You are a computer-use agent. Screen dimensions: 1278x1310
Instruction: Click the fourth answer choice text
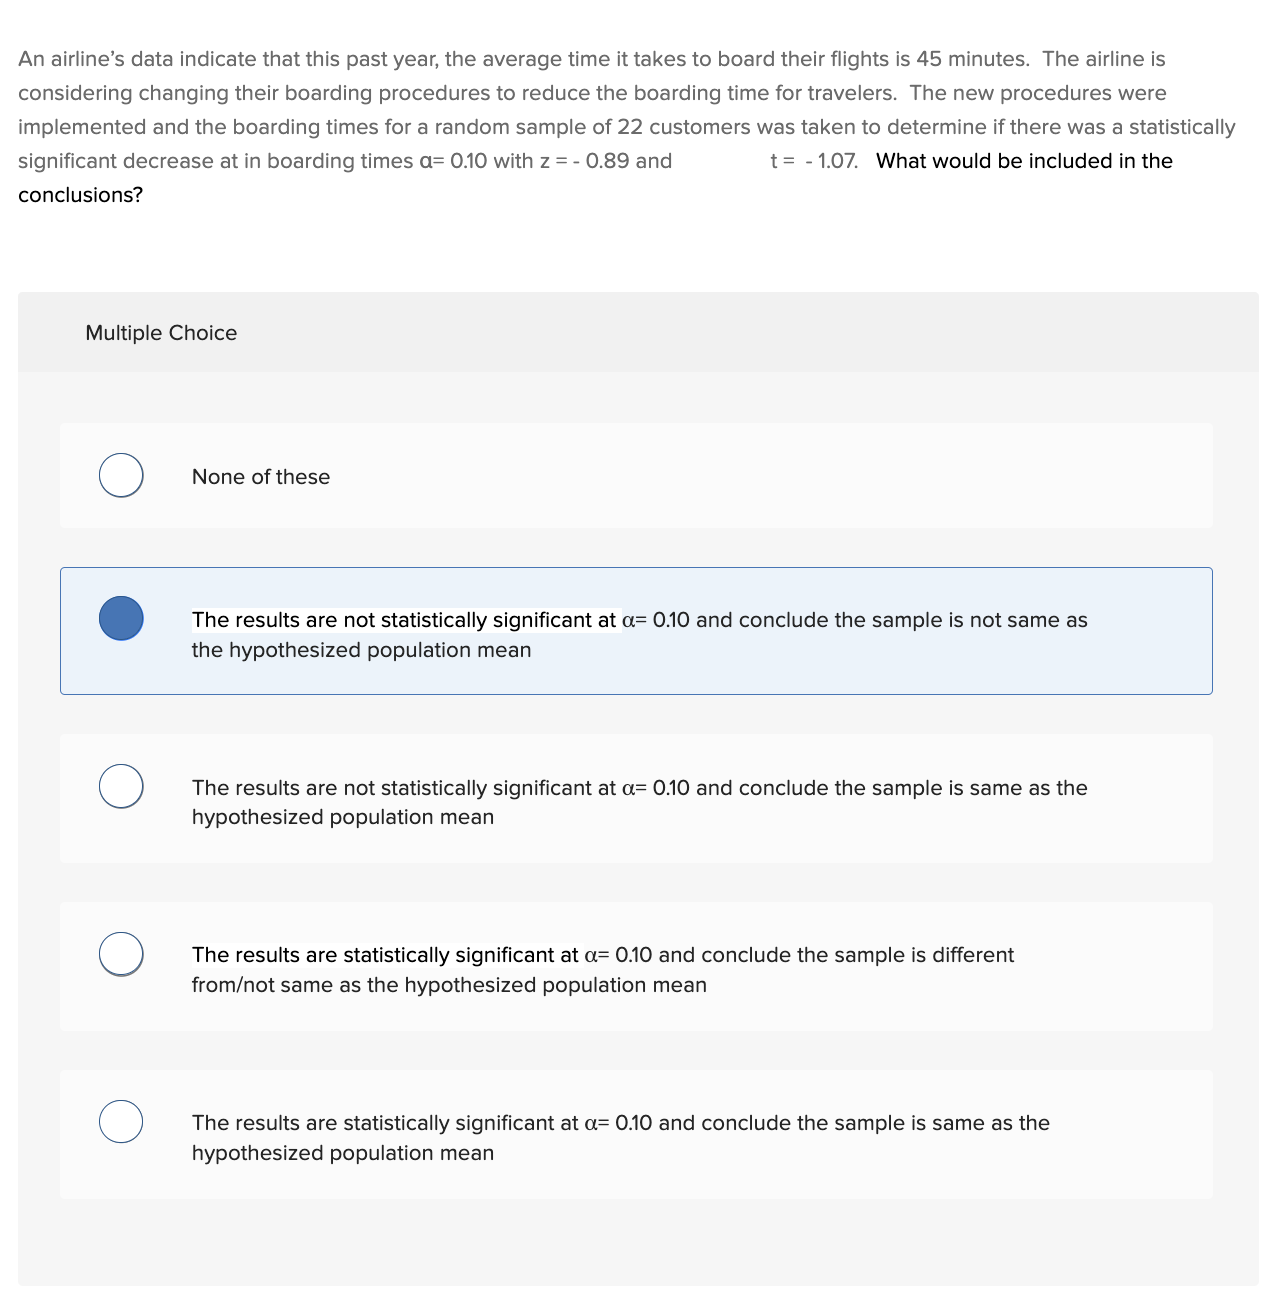click(x=600, y=969)
